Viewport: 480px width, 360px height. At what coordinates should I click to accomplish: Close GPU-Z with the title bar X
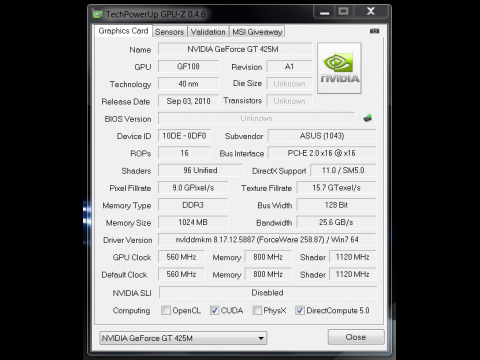(371, 12)
